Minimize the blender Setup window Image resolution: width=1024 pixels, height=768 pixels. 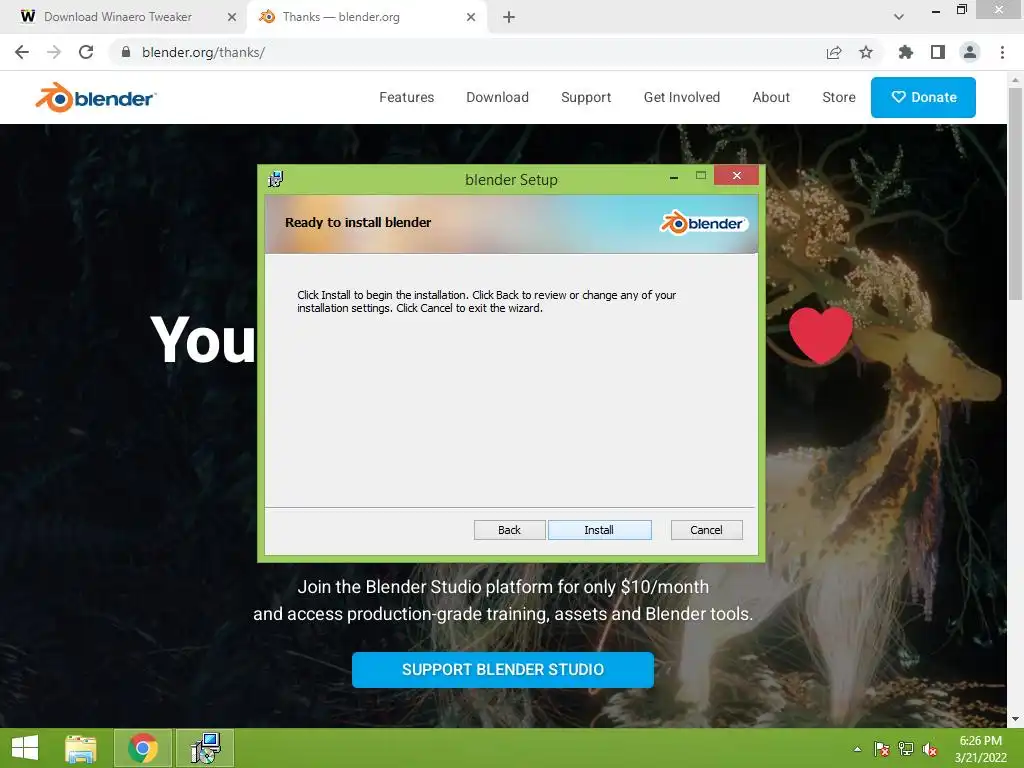(673, 176)
